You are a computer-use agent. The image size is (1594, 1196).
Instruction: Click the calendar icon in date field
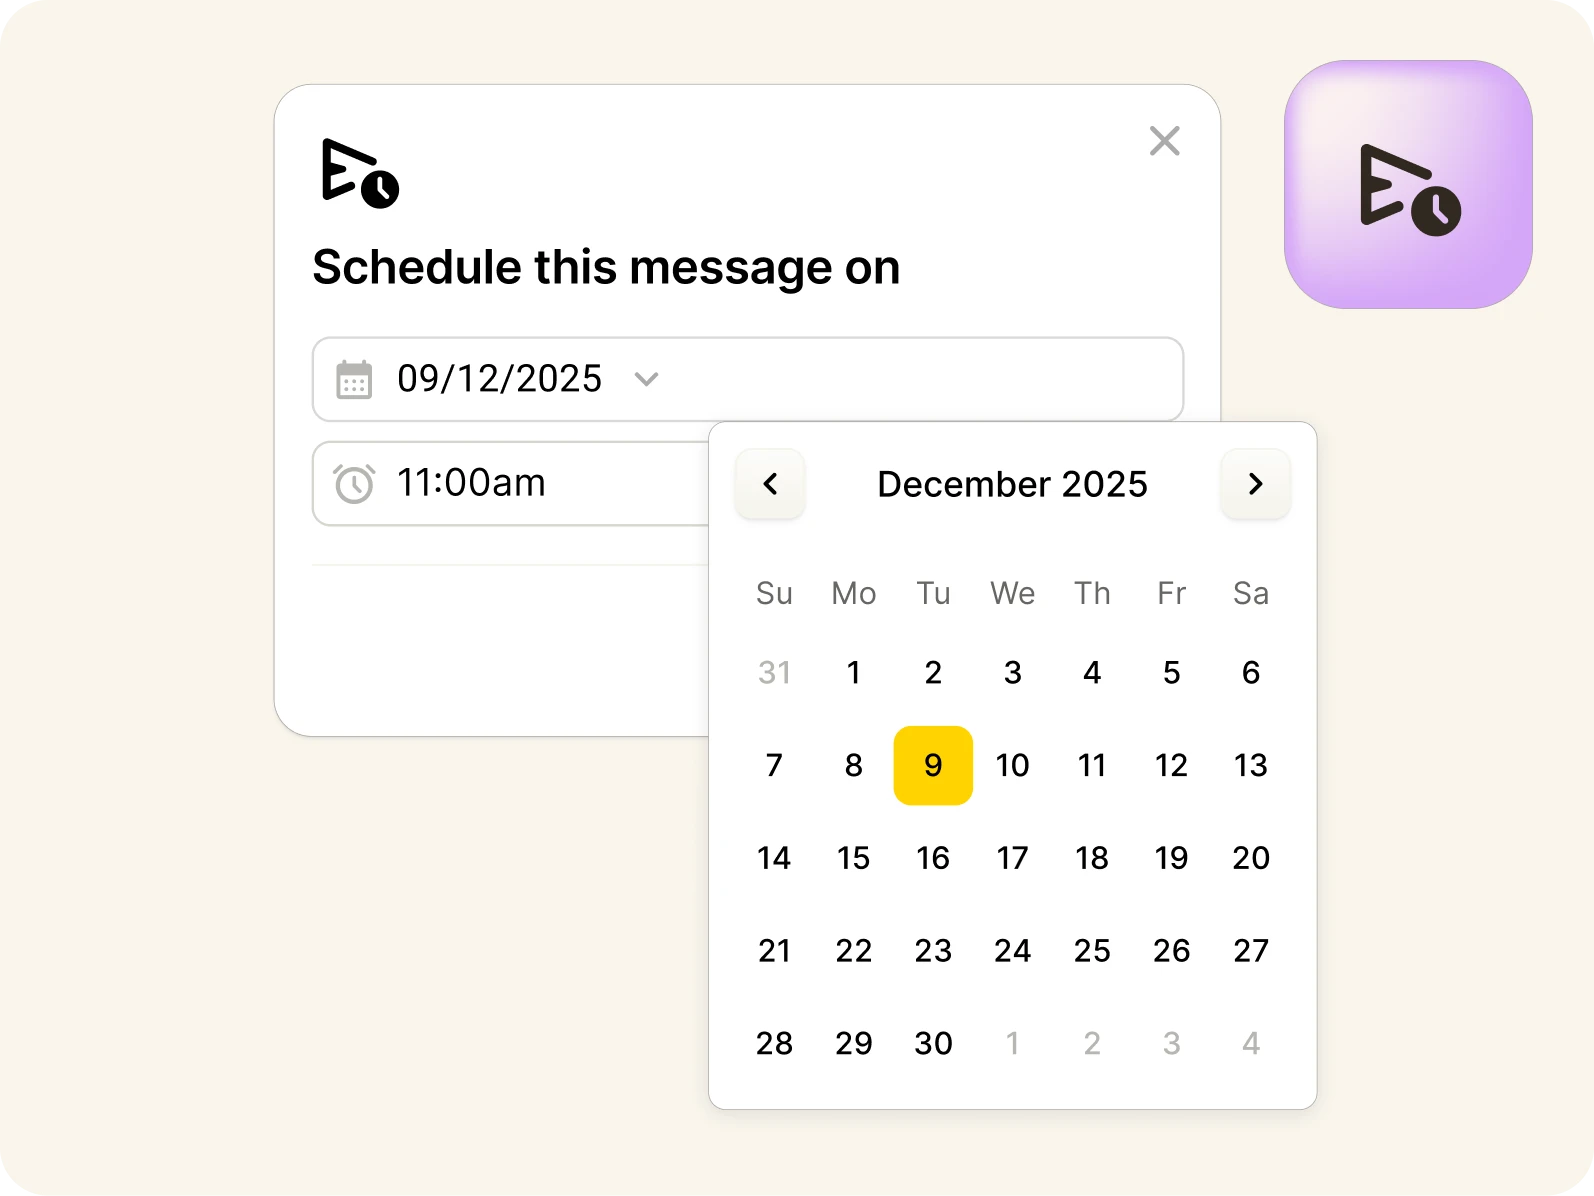click(x=354, y=380)
